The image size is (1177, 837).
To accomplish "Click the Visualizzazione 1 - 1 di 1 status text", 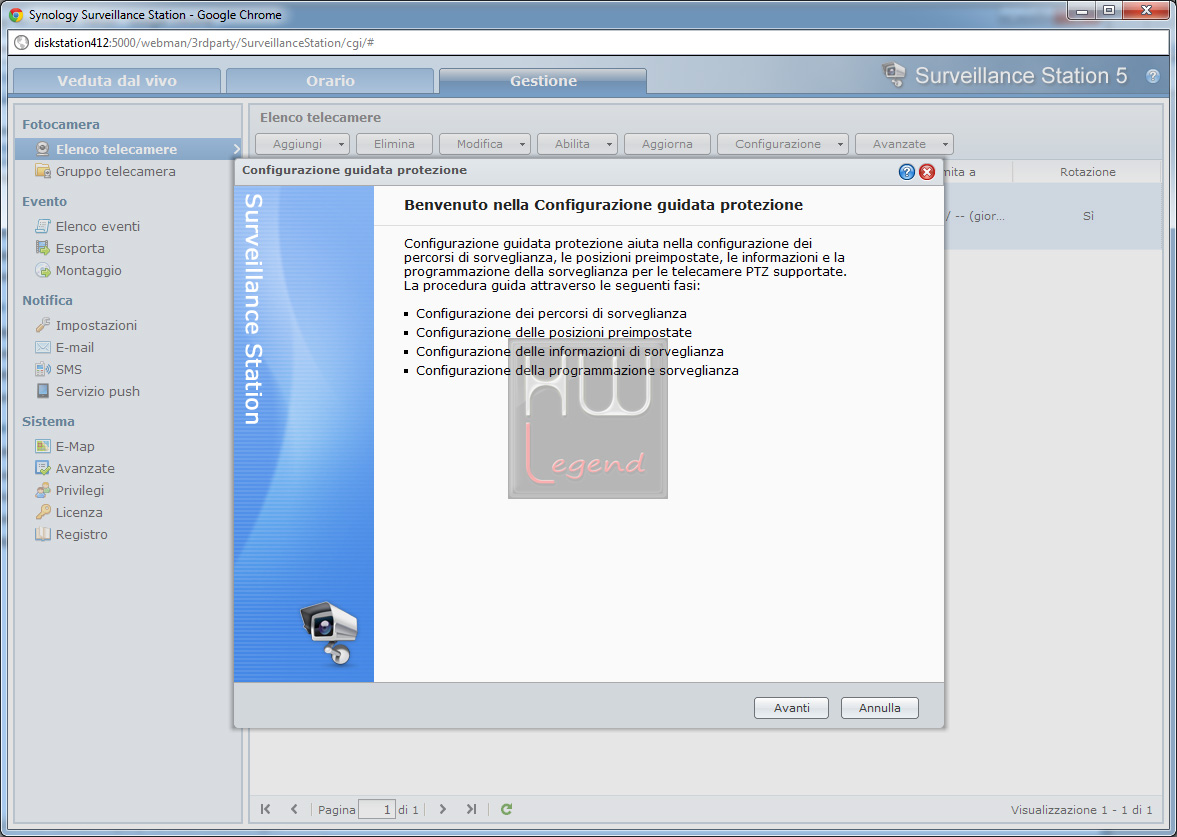I will pos(1081,810).
